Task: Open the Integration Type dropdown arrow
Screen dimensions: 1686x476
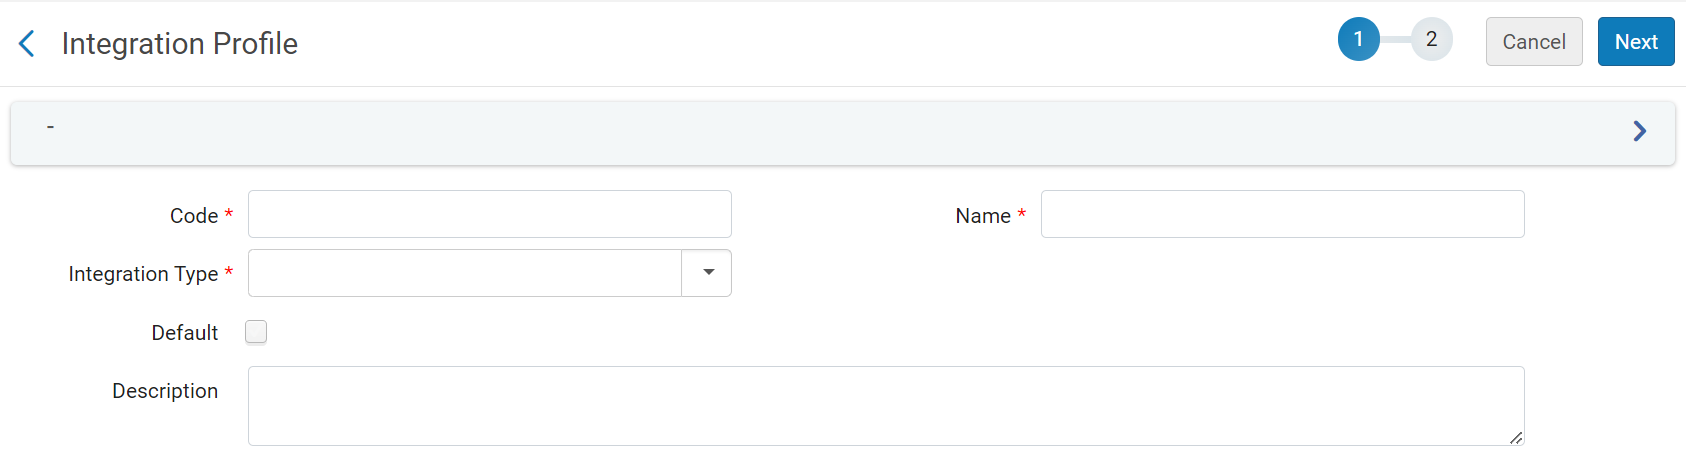Action: click(x=708, y=273)
